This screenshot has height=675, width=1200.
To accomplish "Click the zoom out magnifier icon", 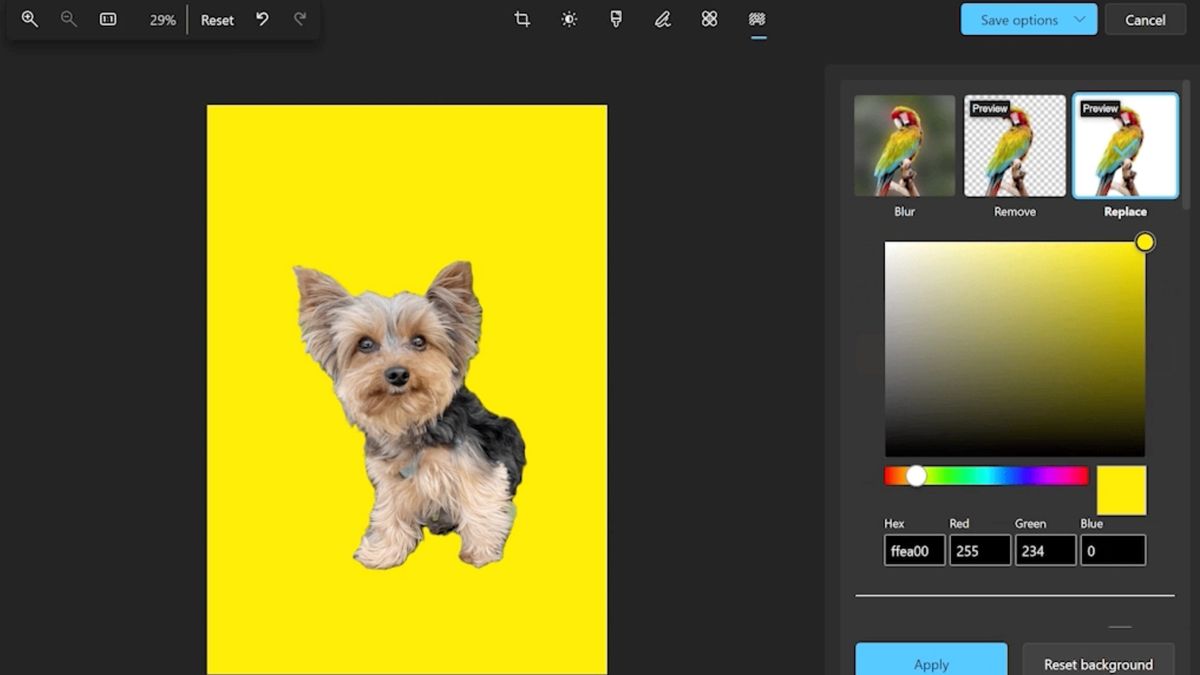I will click(69, 19).
